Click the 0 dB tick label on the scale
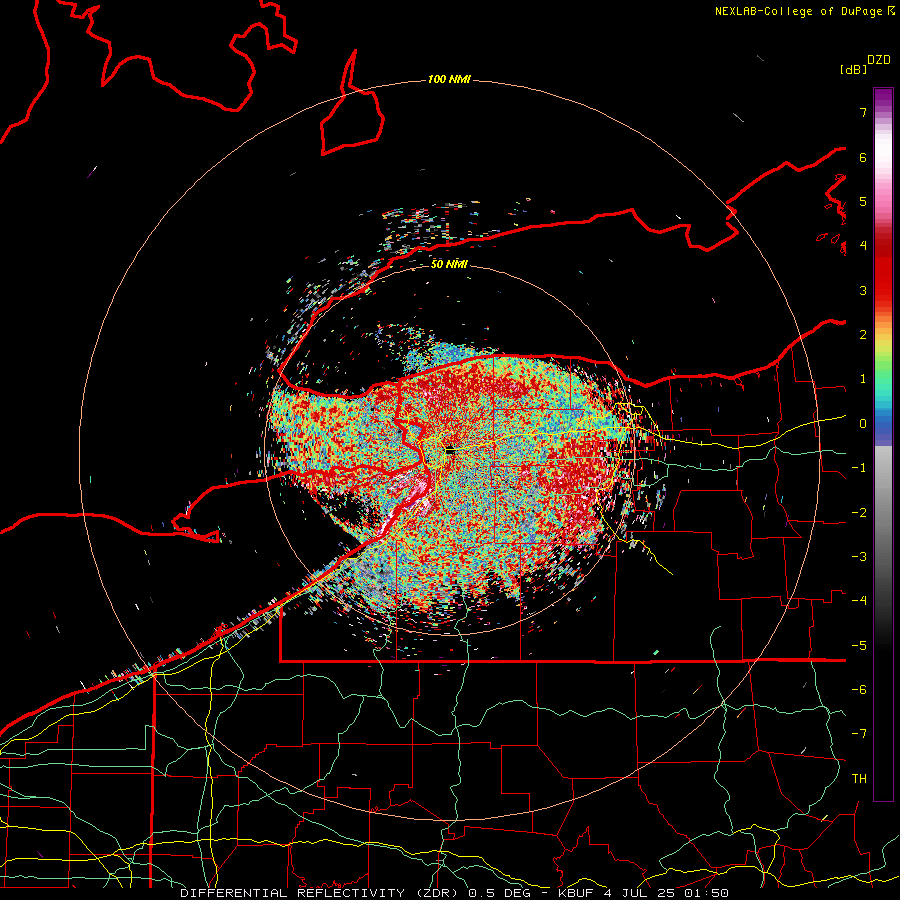Screen dimensions: 900x900 point(863,424)
